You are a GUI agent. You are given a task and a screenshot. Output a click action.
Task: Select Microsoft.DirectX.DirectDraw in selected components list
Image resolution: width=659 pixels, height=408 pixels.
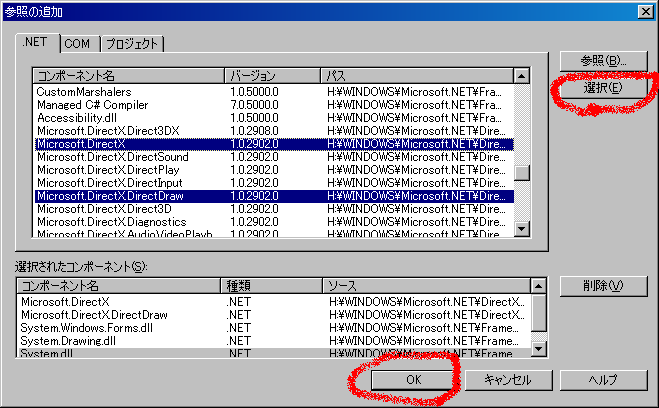[274, 315]
